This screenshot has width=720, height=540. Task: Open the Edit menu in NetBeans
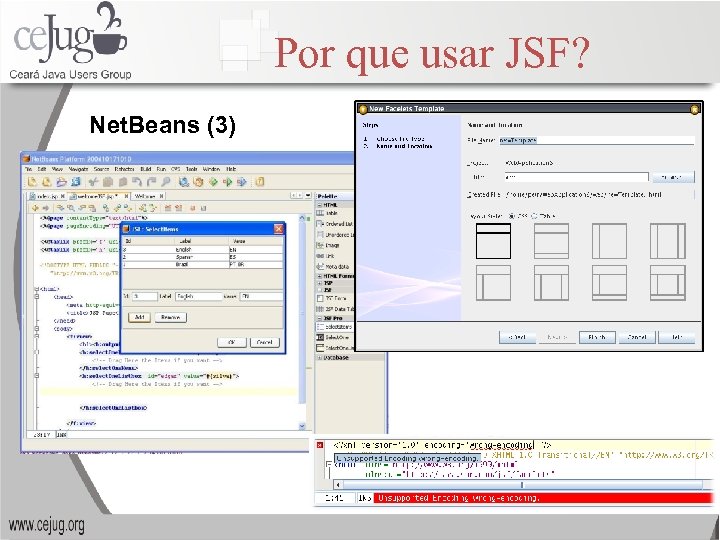42,169
